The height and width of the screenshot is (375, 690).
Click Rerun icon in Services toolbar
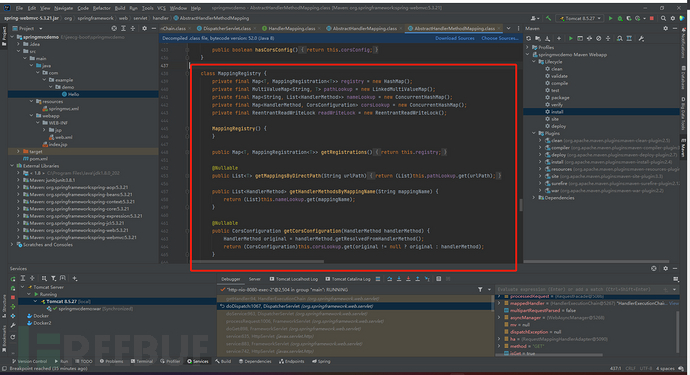[x=13, y=279]
